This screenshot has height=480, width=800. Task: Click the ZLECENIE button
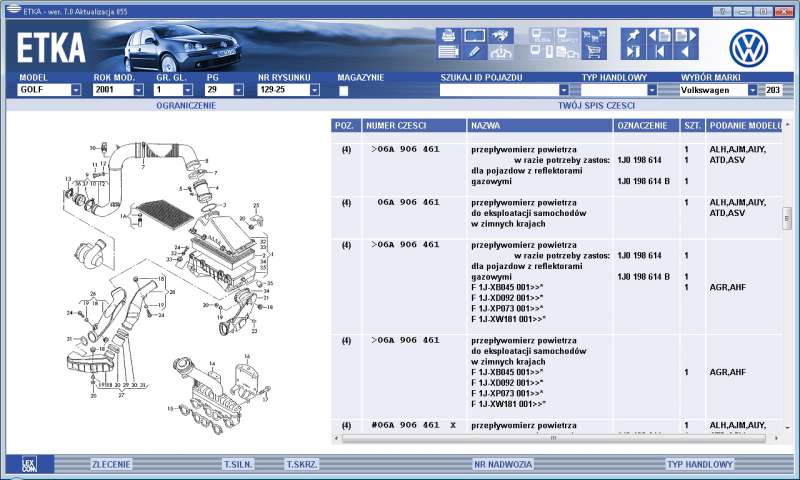coord(111,464)
